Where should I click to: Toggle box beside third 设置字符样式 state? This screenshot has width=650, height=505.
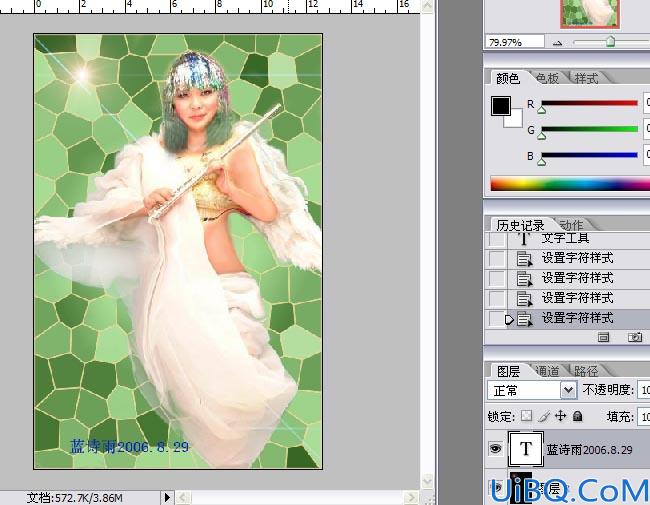tap(497, 299)
